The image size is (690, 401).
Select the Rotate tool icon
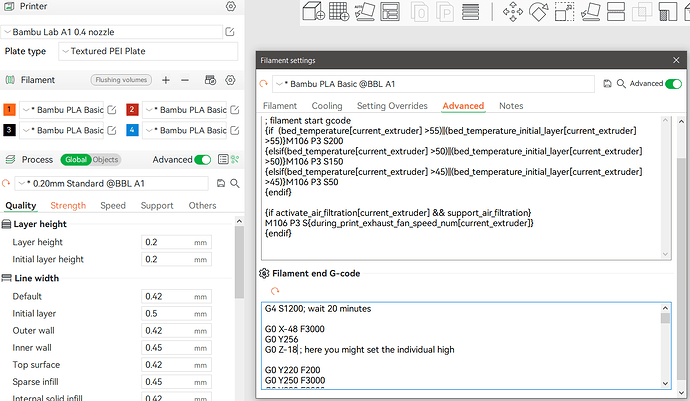pos(539,11)
